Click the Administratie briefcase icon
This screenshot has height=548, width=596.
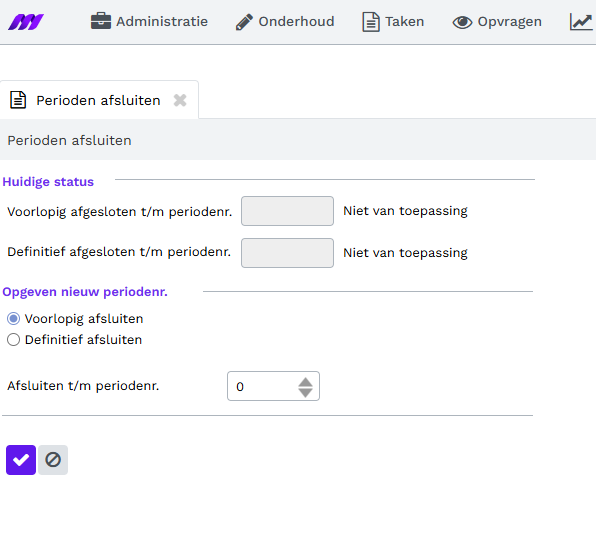(x=101, y=21)
